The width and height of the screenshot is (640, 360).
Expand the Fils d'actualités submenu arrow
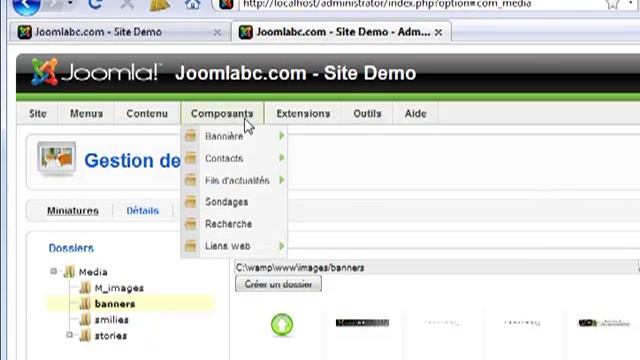(x=281, y=180)
